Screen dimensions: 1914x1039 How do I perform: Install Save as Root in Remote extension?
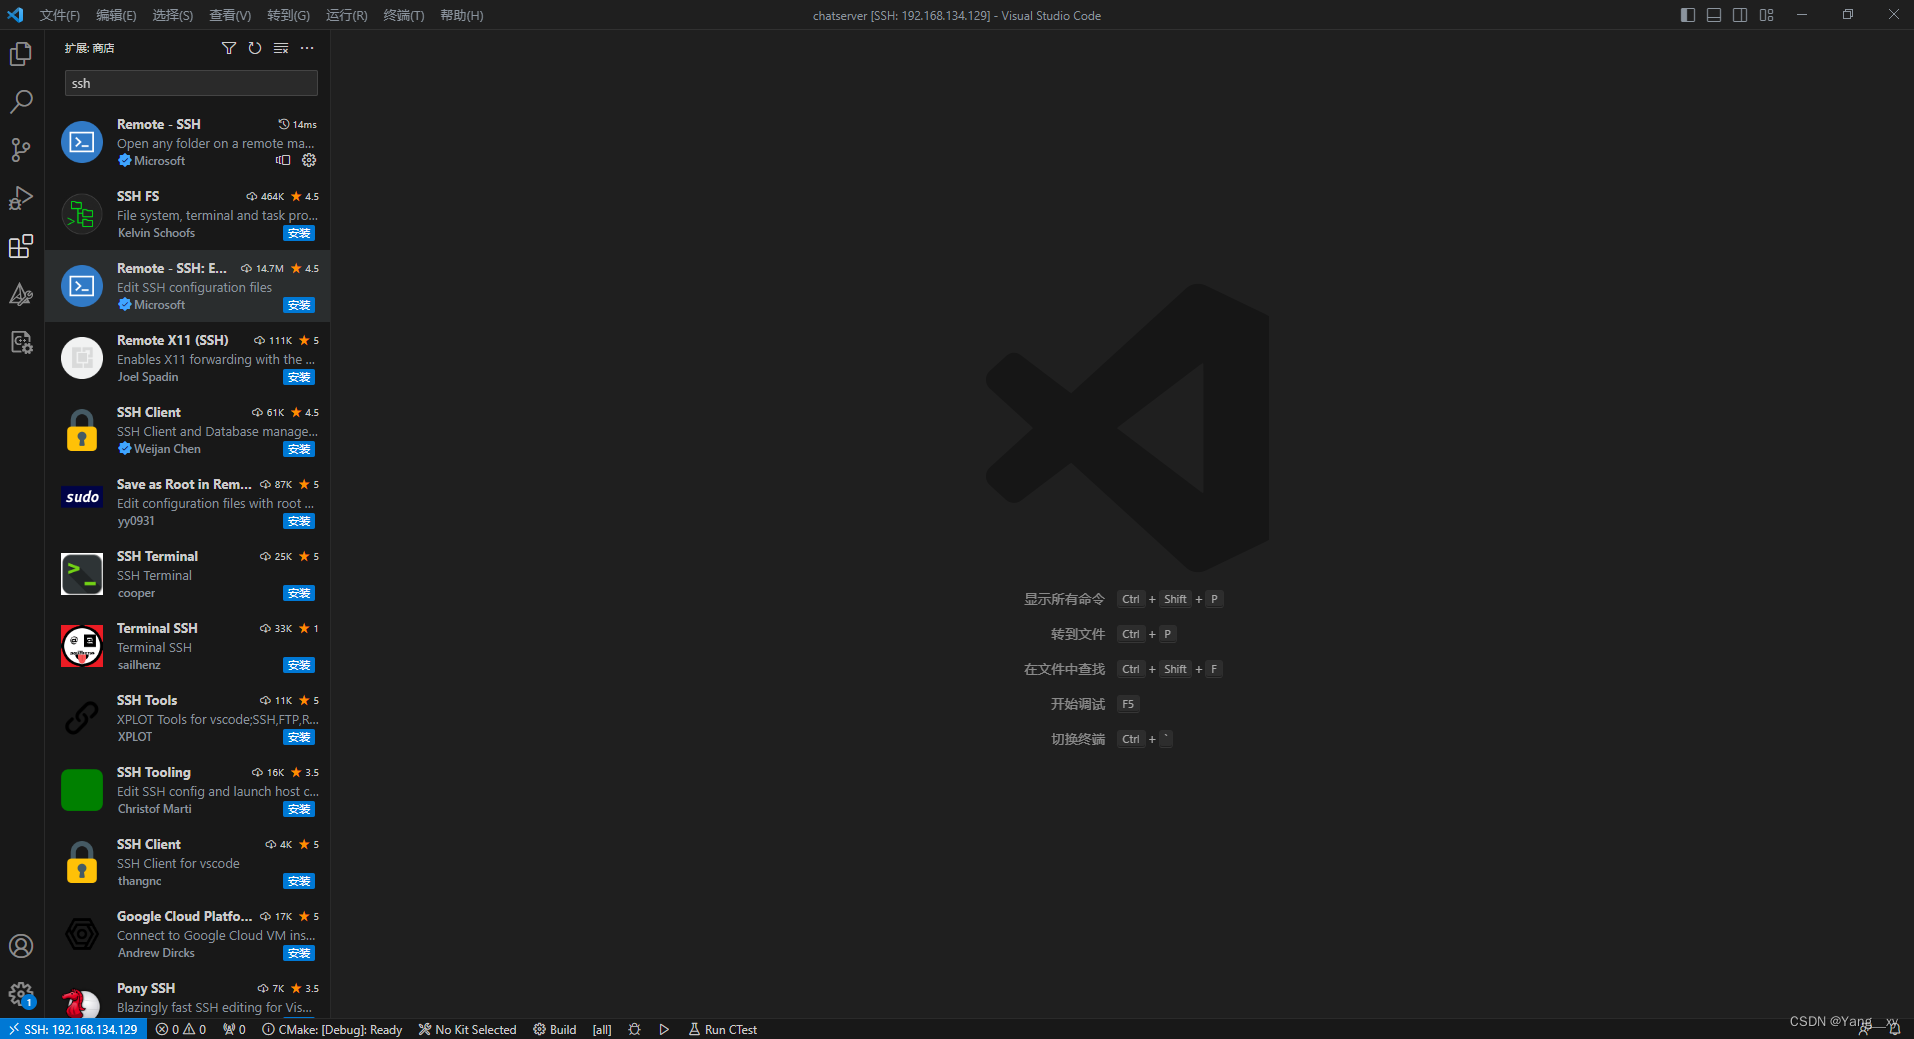[299, 521]
